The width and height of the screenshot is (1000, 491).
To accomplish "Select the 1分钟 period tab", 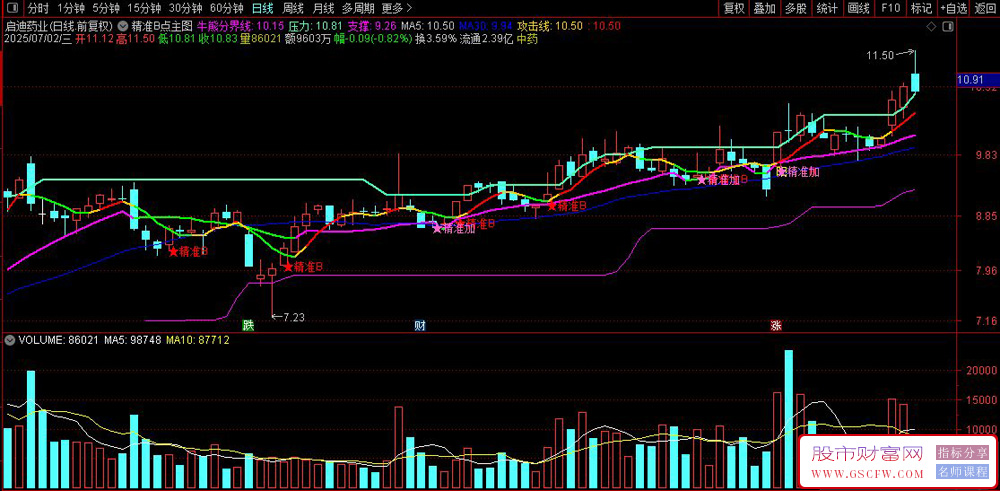I will pos(70,8).
